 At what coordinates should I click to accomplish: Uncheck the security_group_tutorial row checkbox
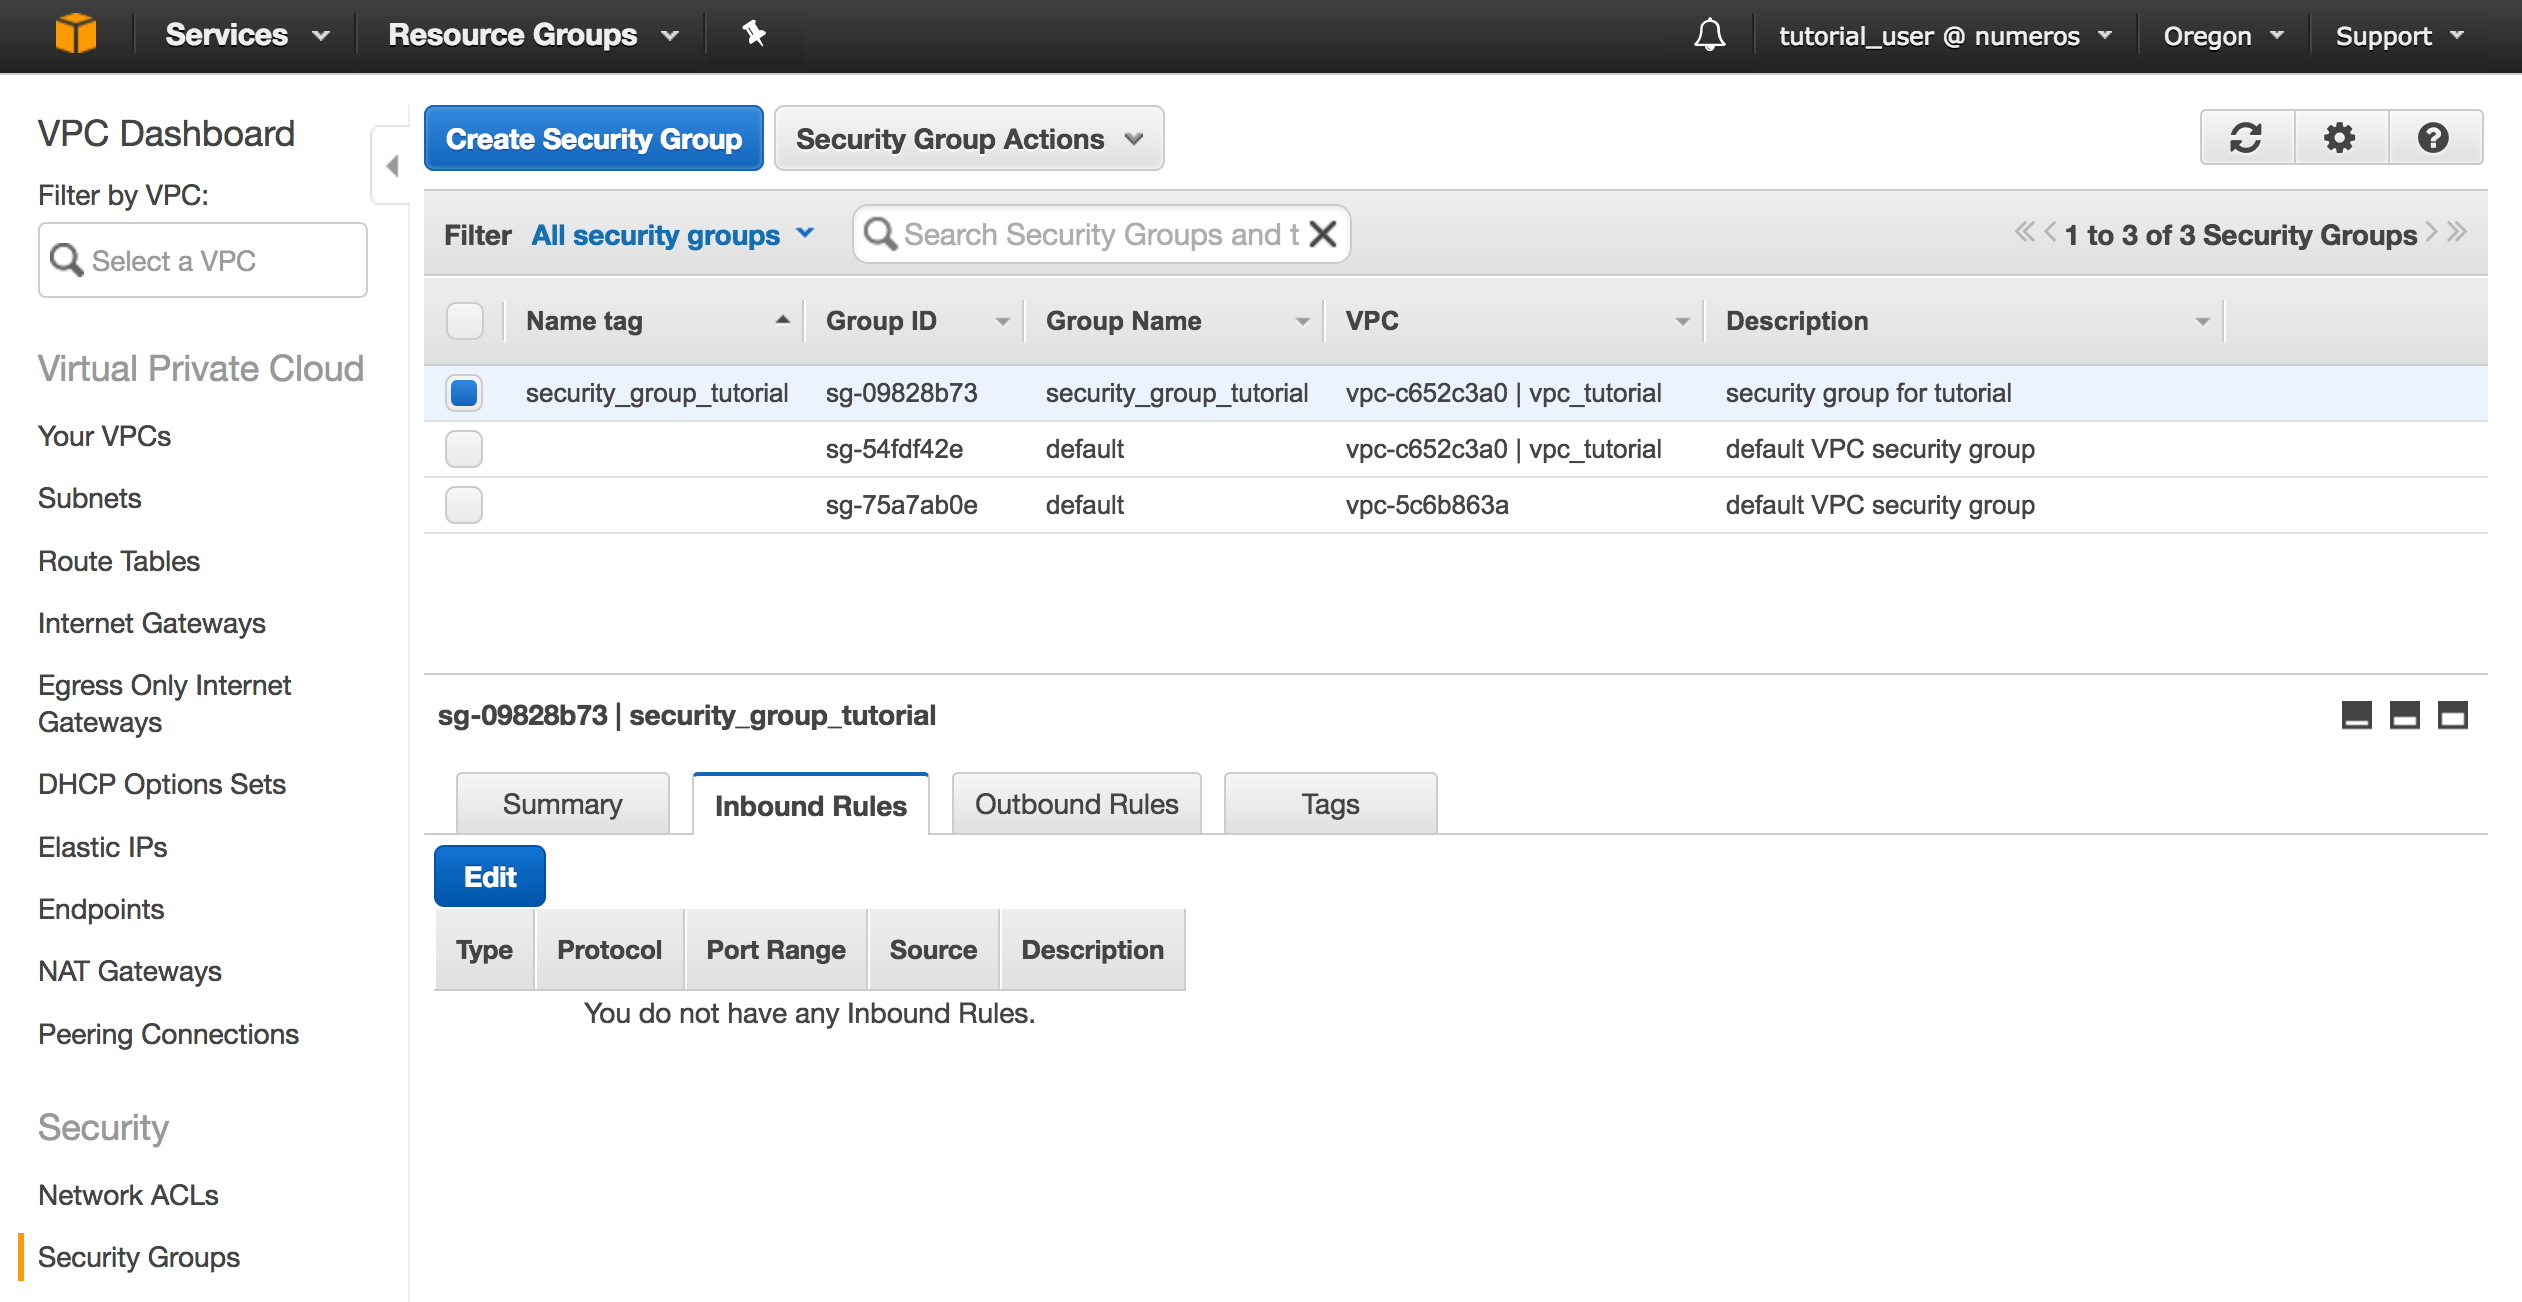pyautogui.click(x=464, y=393)
